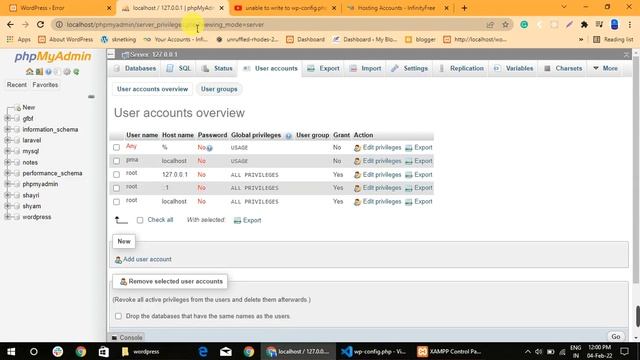This screenshot has height=360, width=640.
Task: Expand the notes database node
Action: (x=7, y=162)
